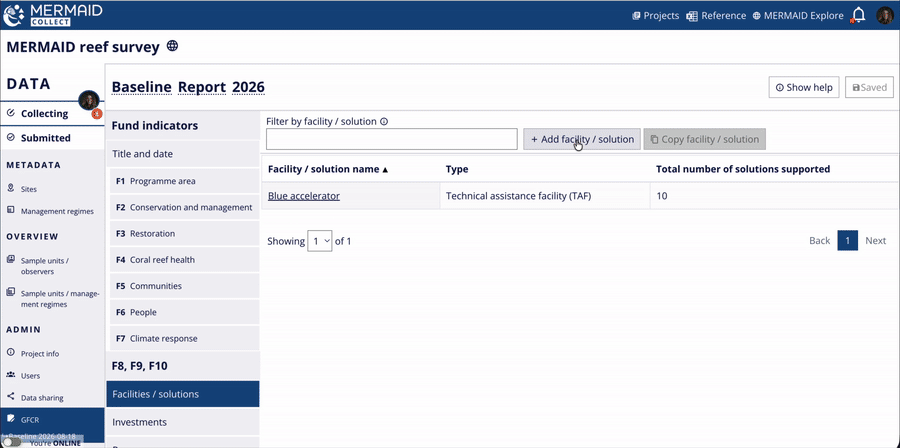
Task: Click the Data sharing share icon
Action: (10, 397)
